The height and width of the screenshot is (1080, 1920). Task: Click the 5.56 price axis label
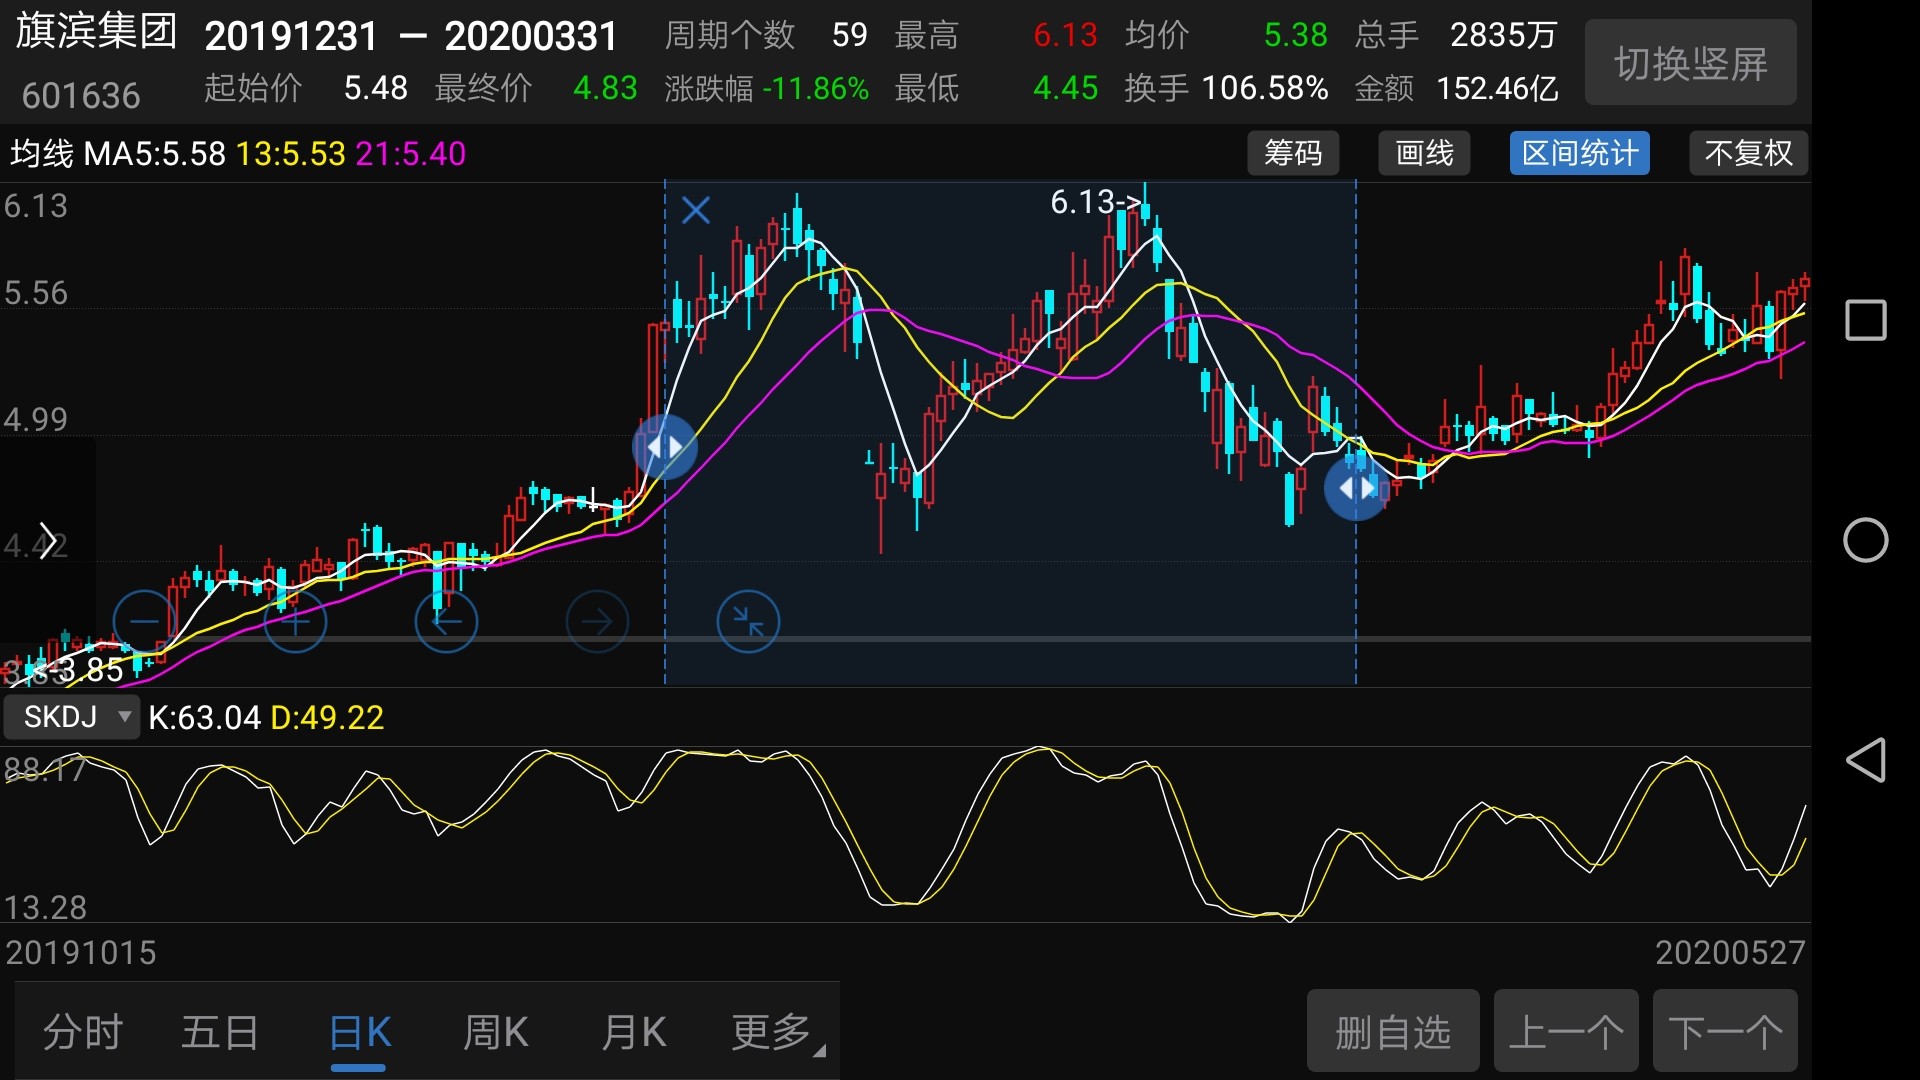pos(36,294)
